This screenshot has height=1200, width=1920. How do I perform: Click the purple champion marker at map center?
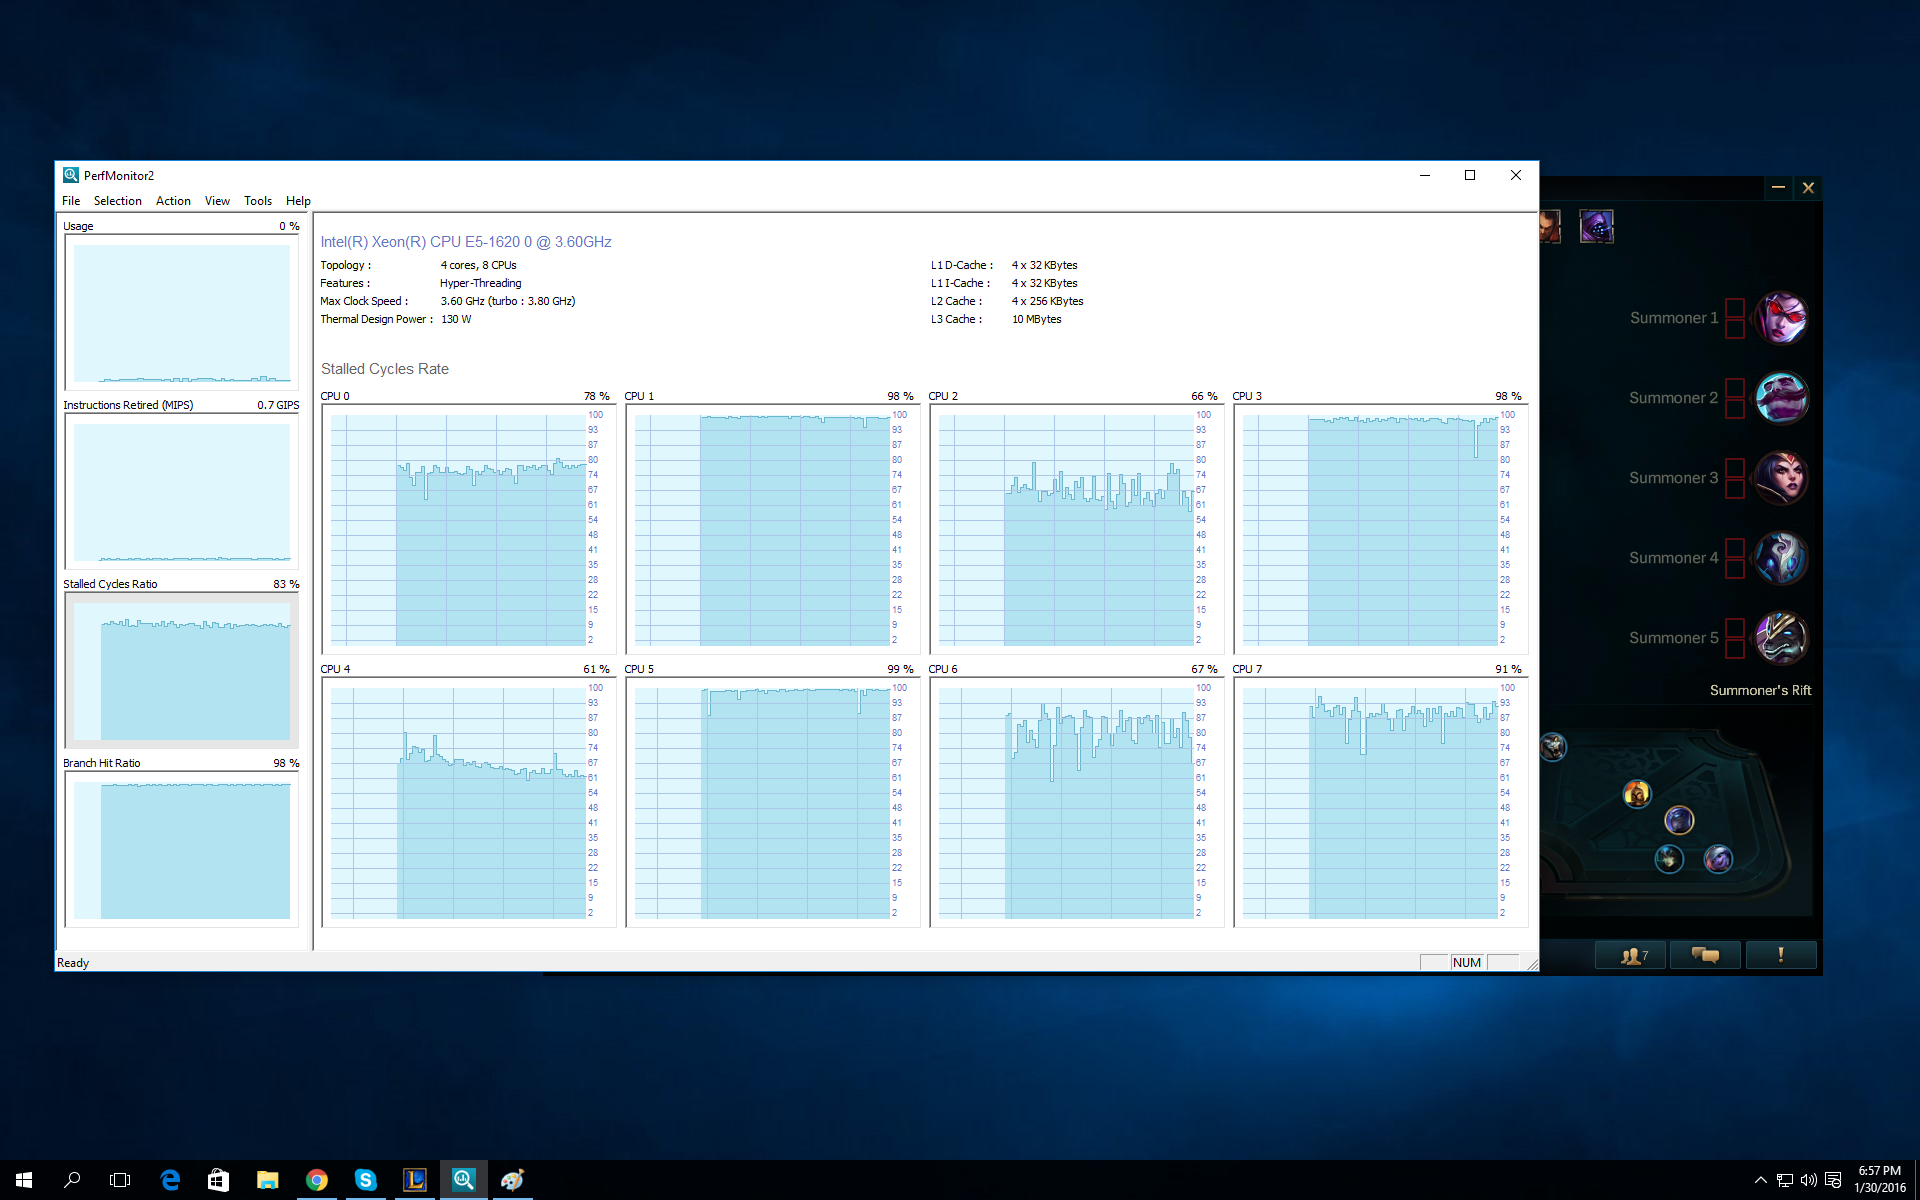point(1679,821)
